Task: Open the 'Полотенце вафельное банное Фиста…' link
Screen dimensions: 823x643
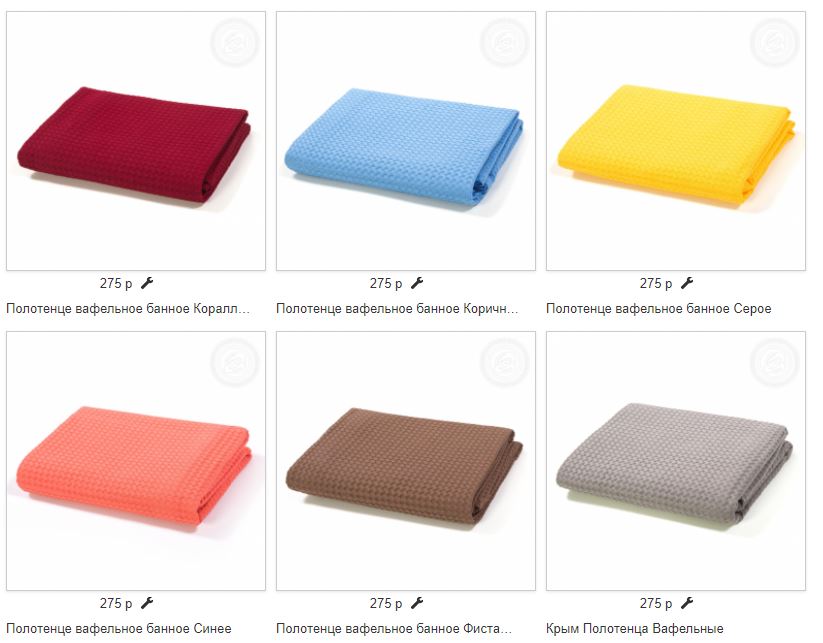Action: pyautogui.click(x=394, y=628)
